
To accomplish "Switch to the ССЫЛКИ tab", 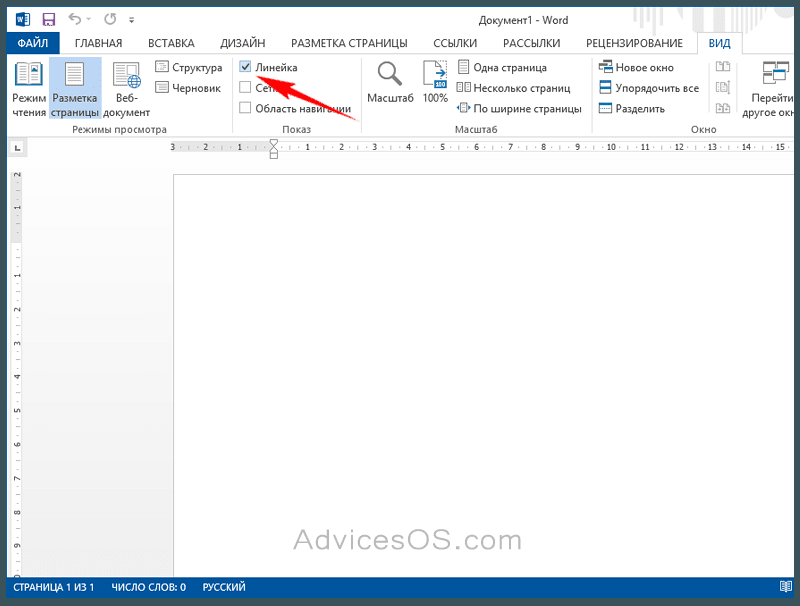I will (455, 43).
